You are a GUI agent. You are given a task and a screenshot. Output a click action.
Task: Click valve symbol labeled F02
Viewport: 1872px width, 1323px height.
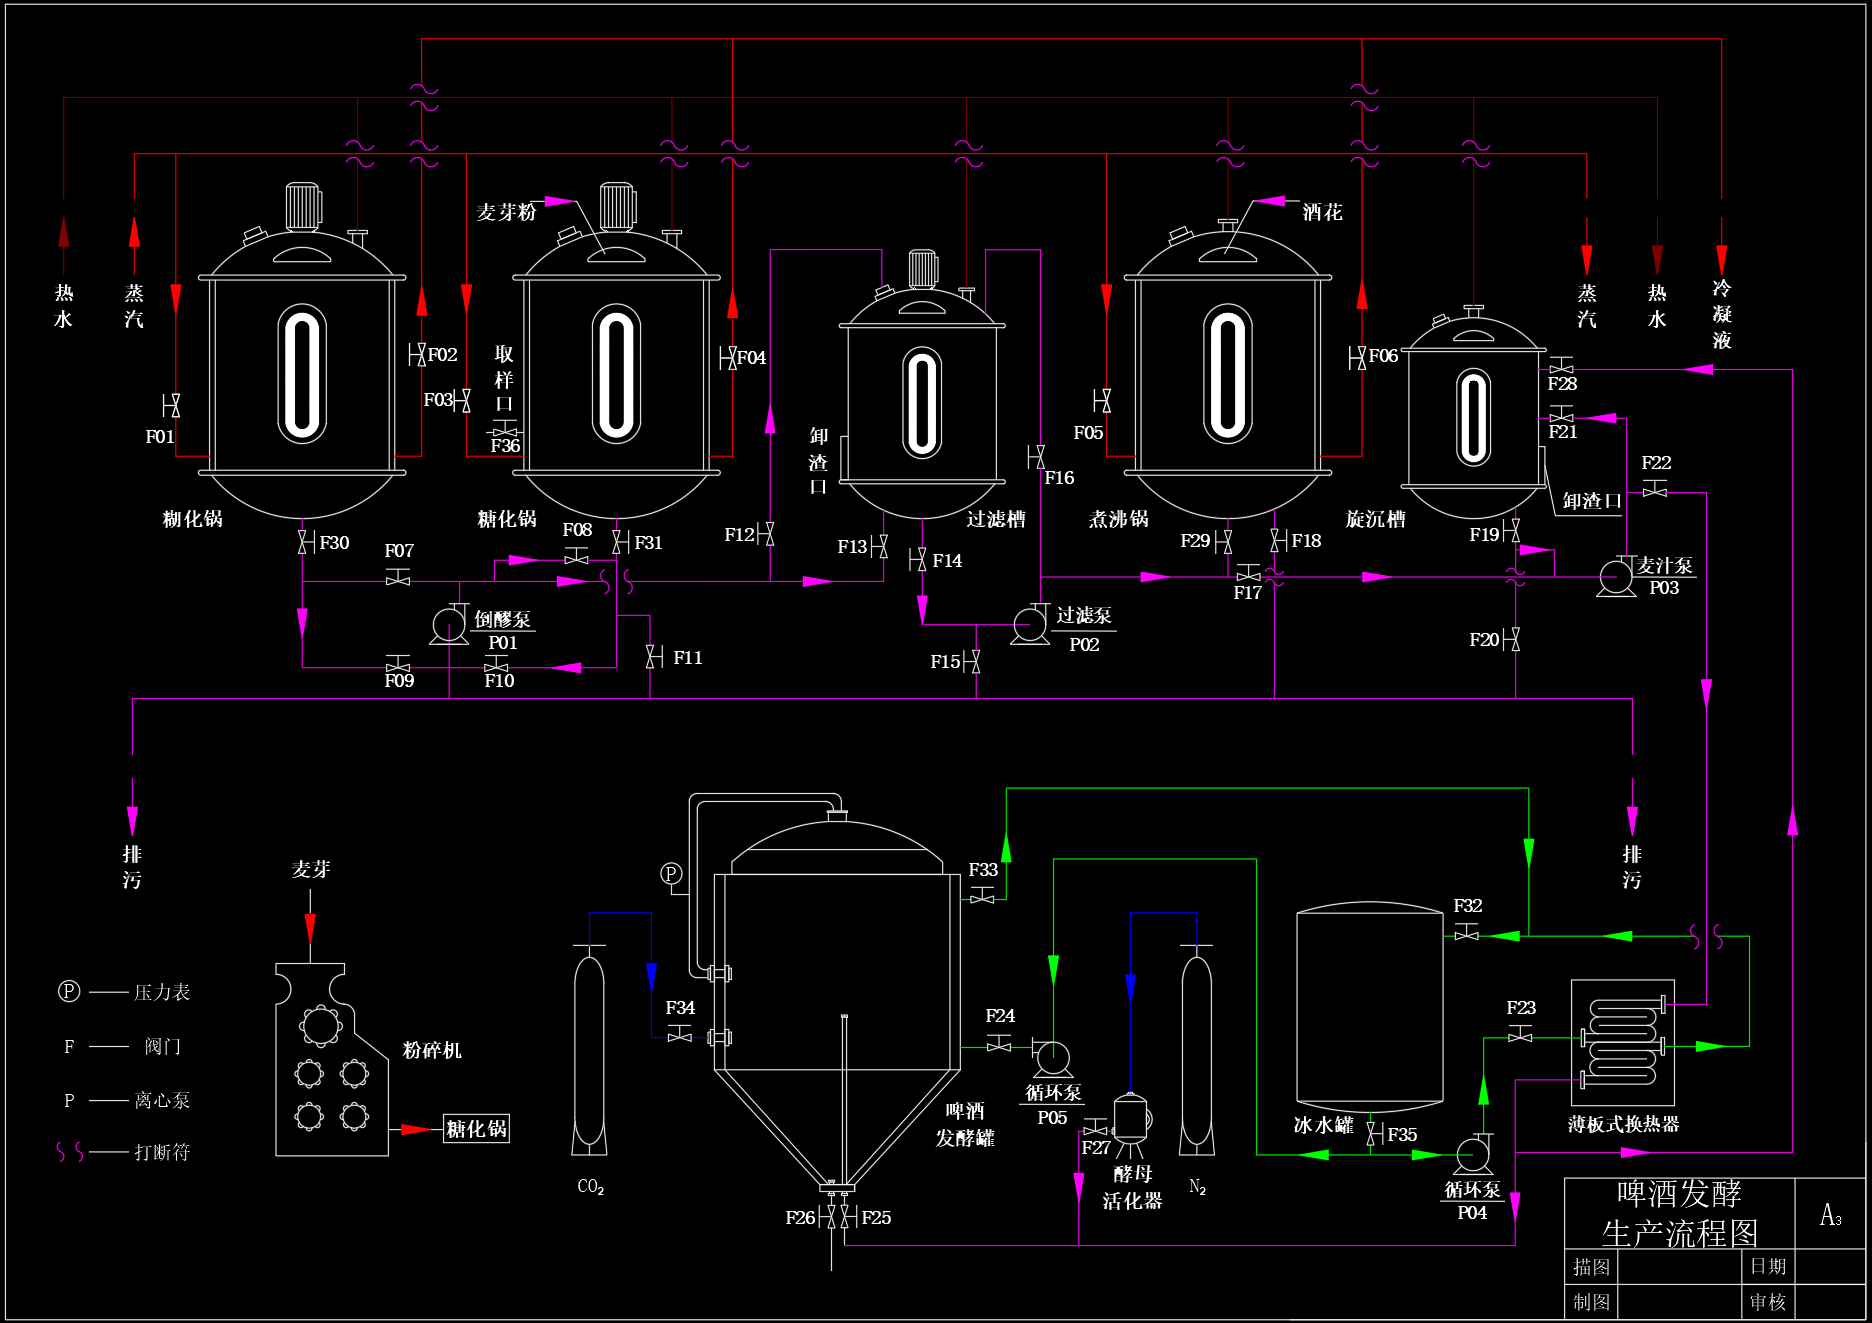418,355
